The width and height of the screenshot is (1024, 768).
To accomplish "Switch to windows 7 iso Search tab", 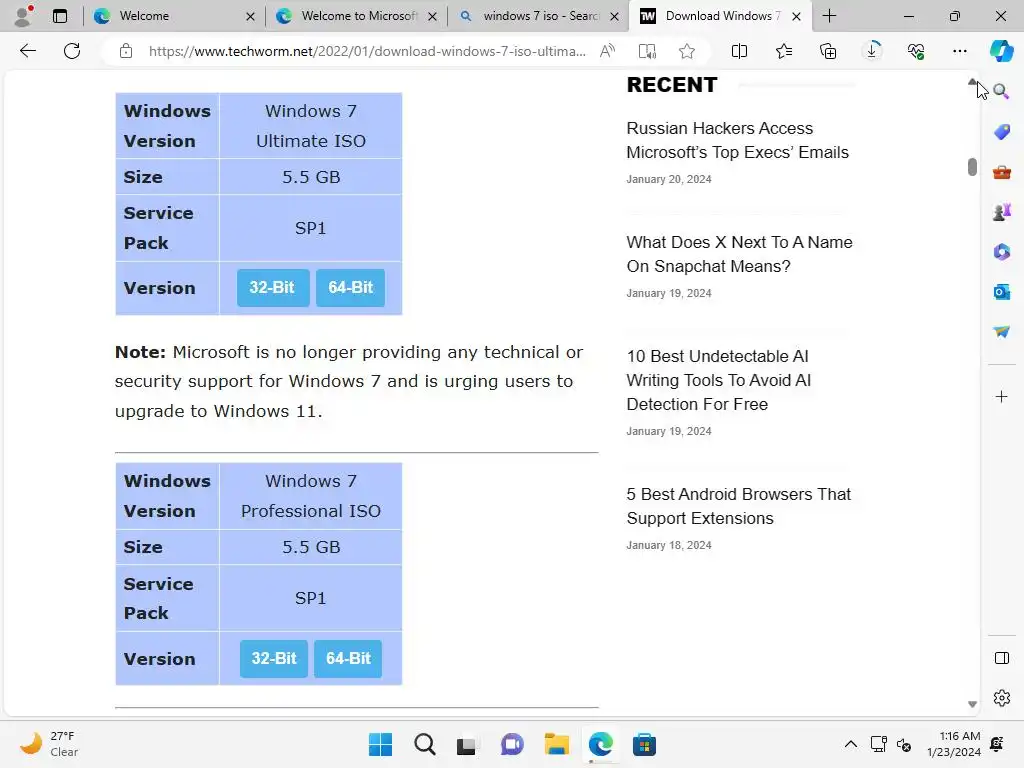I will coord(538,16).
